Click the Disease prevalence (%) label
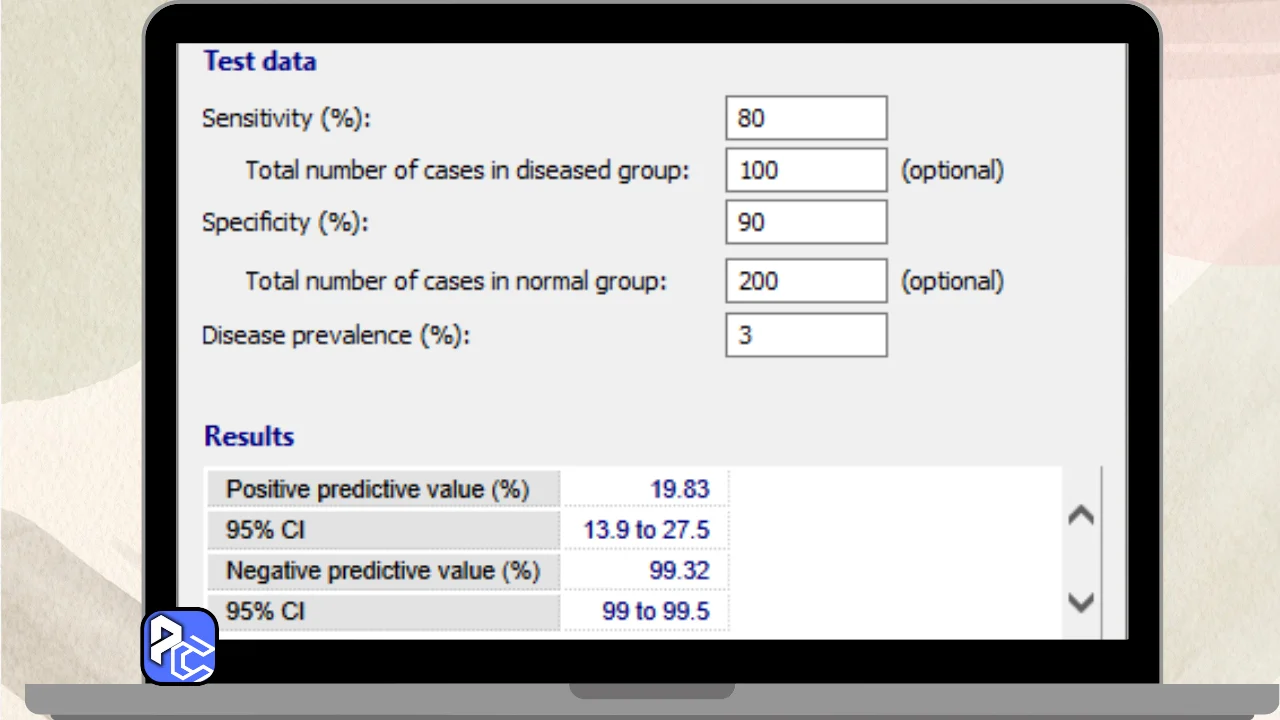 pos(336,335)
